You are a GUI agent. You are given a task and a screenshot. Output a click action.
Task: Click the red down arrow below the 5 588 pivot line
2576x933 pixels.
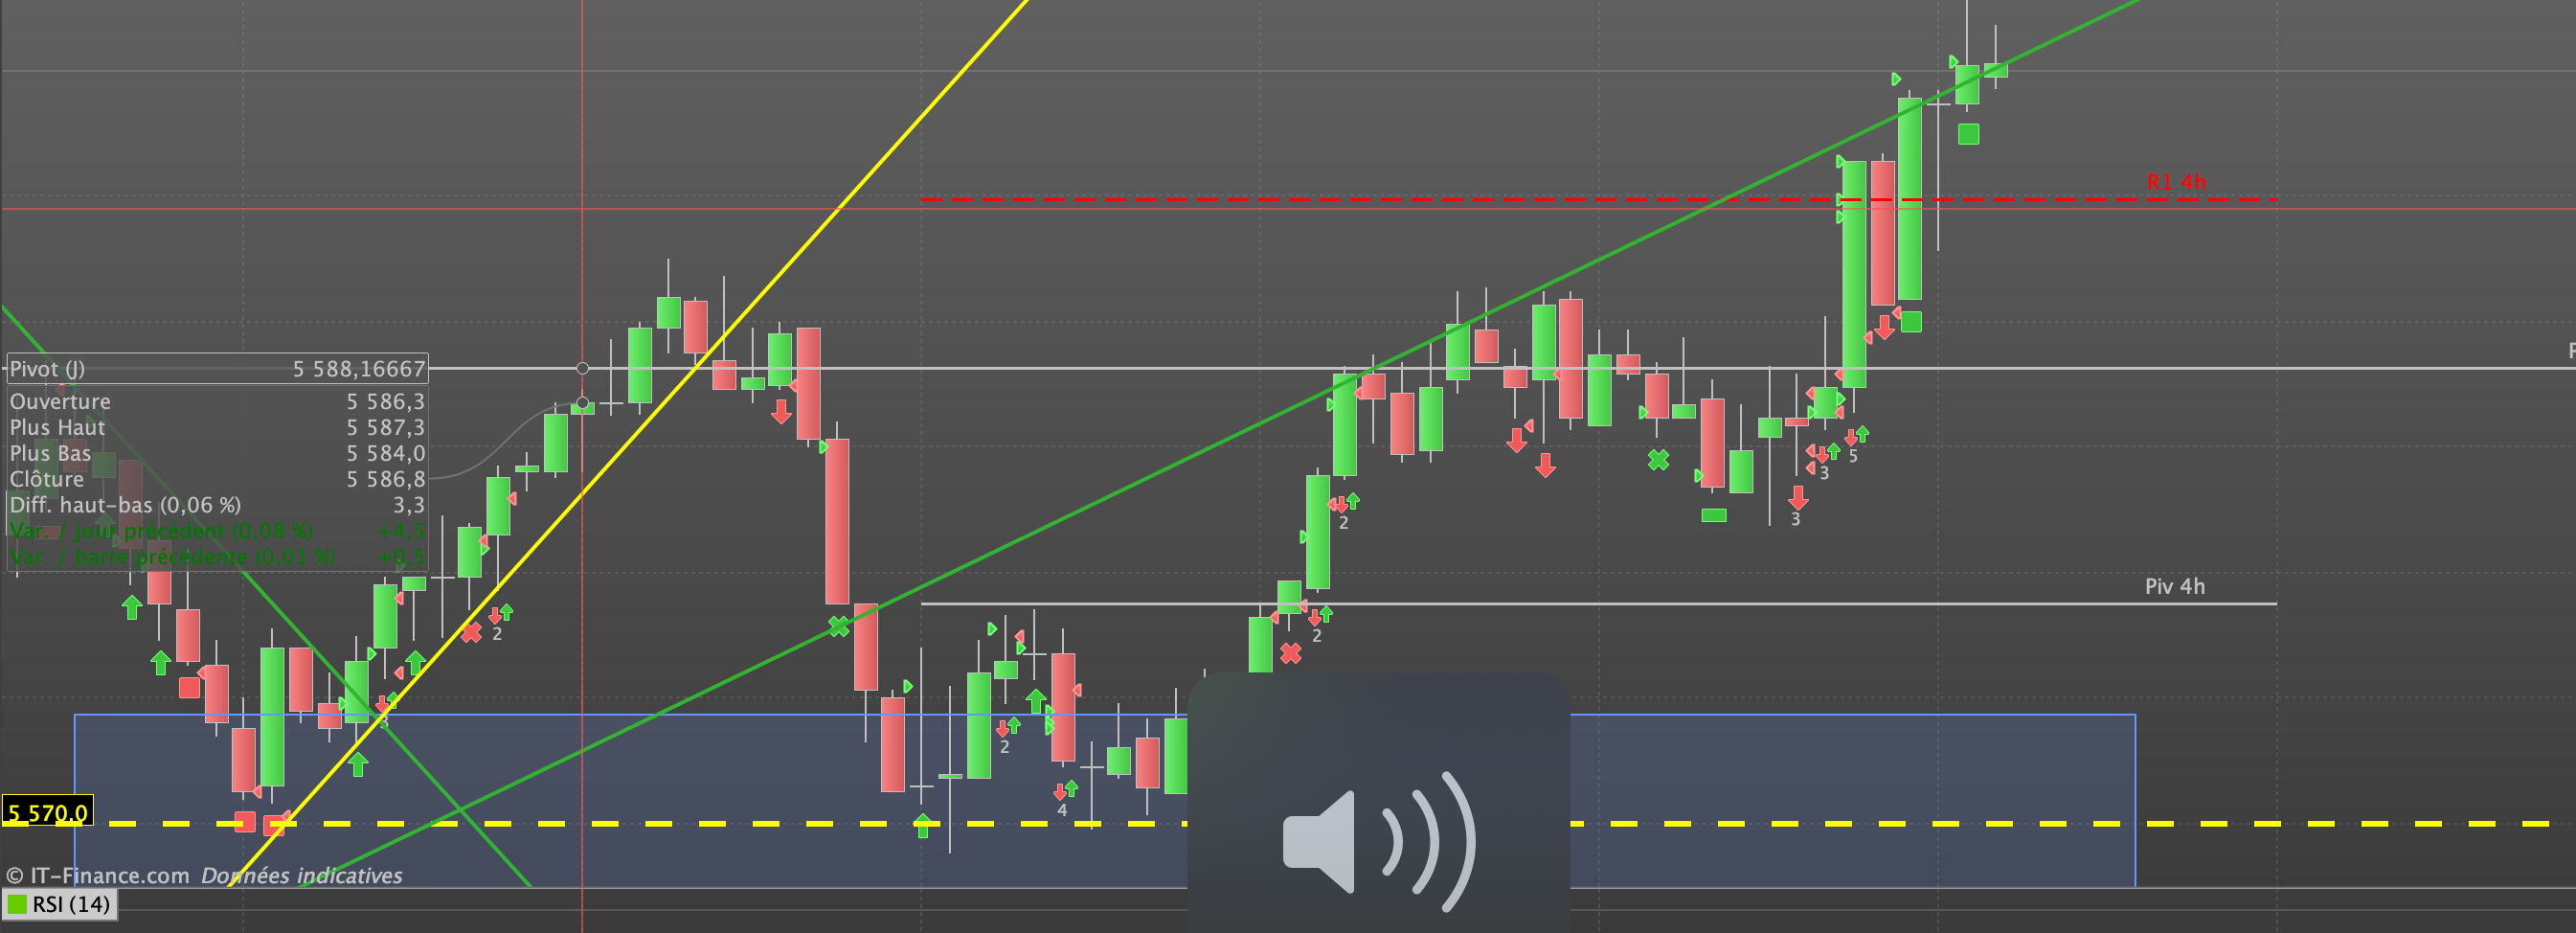781,411
